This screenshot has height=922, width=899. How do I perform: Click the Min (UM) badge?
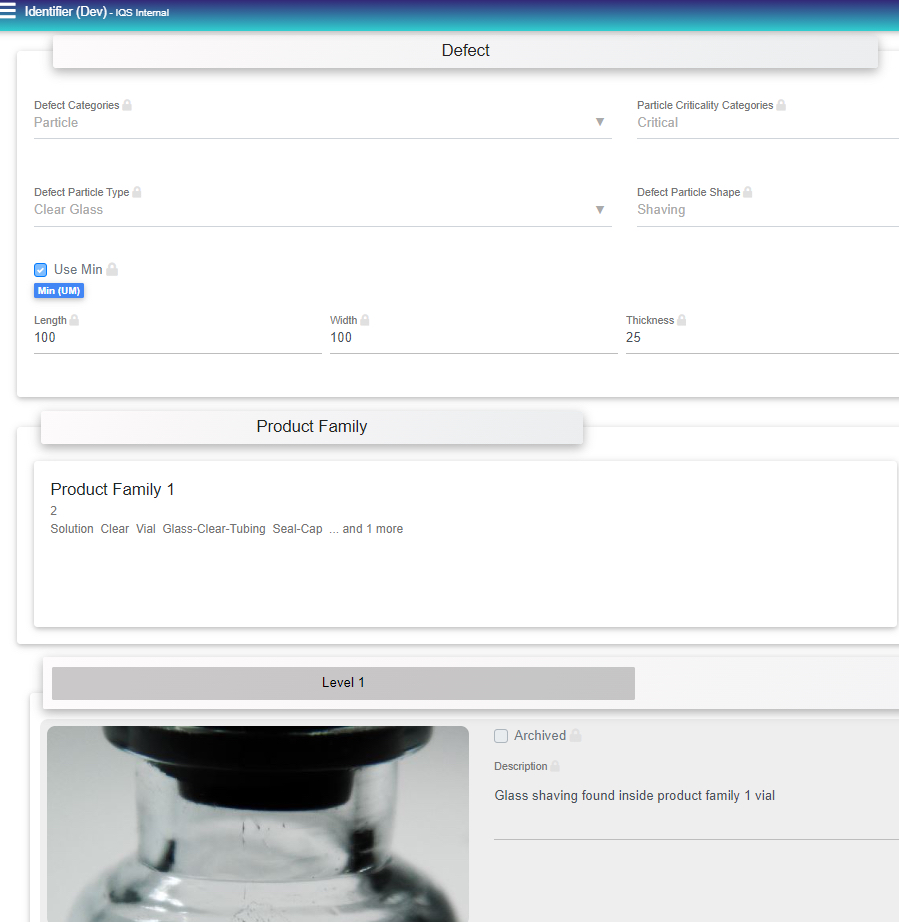59,291
